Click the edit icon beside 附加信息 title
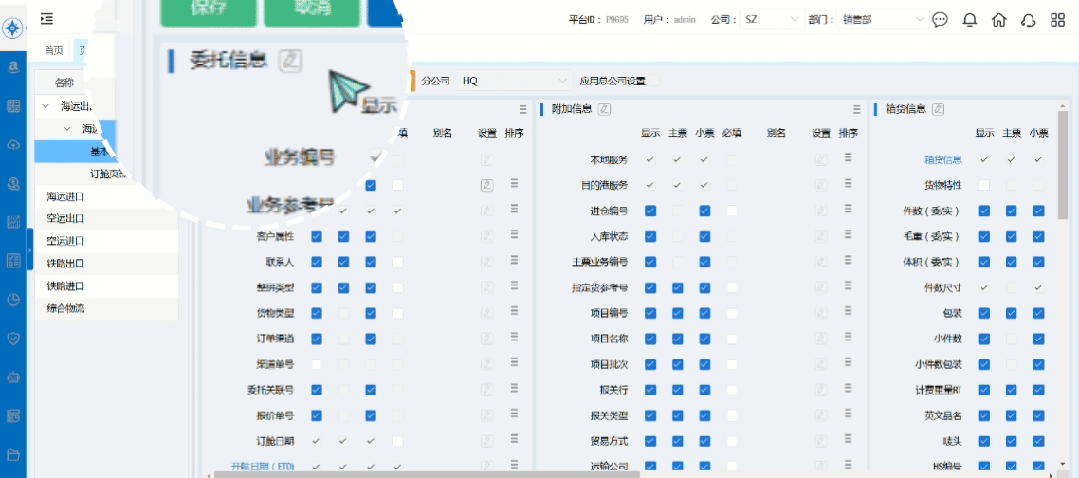Viewport: 1079px width, 478px height. tap(604, 109)
